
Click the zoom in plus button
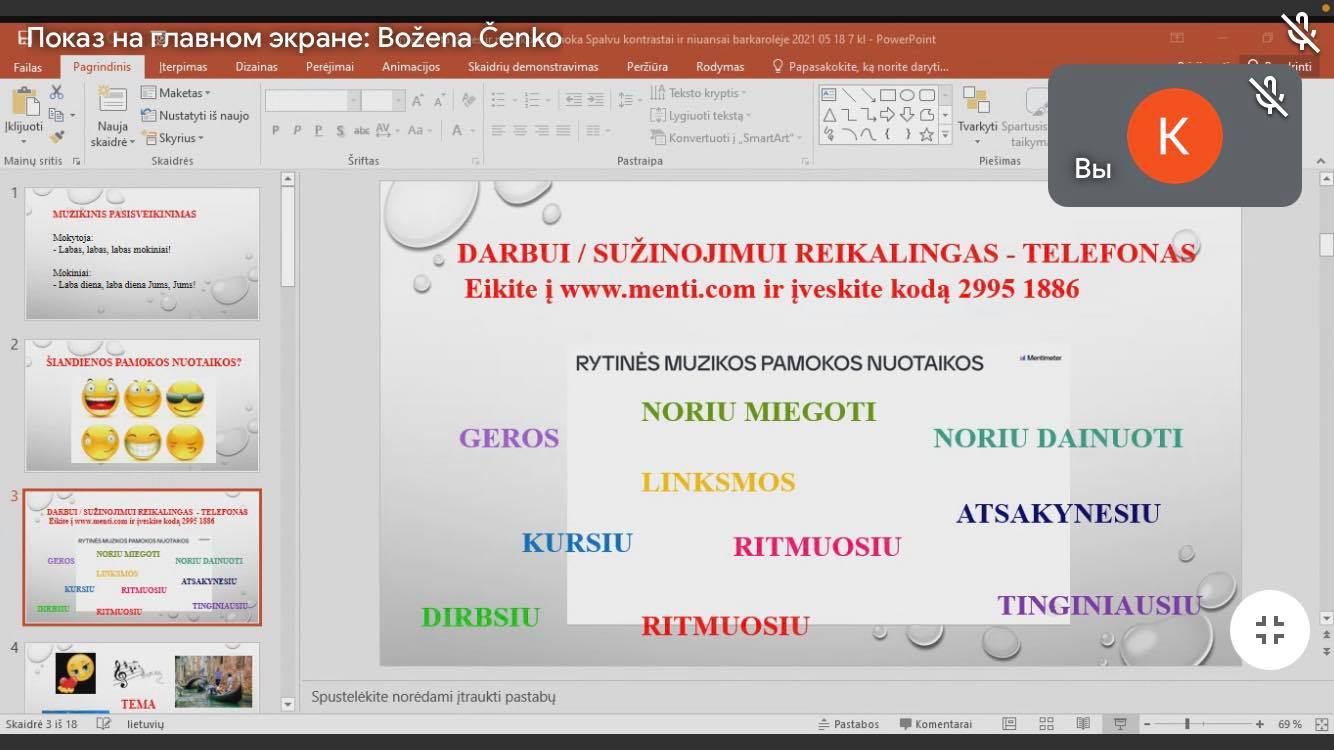pos(1259,724)
